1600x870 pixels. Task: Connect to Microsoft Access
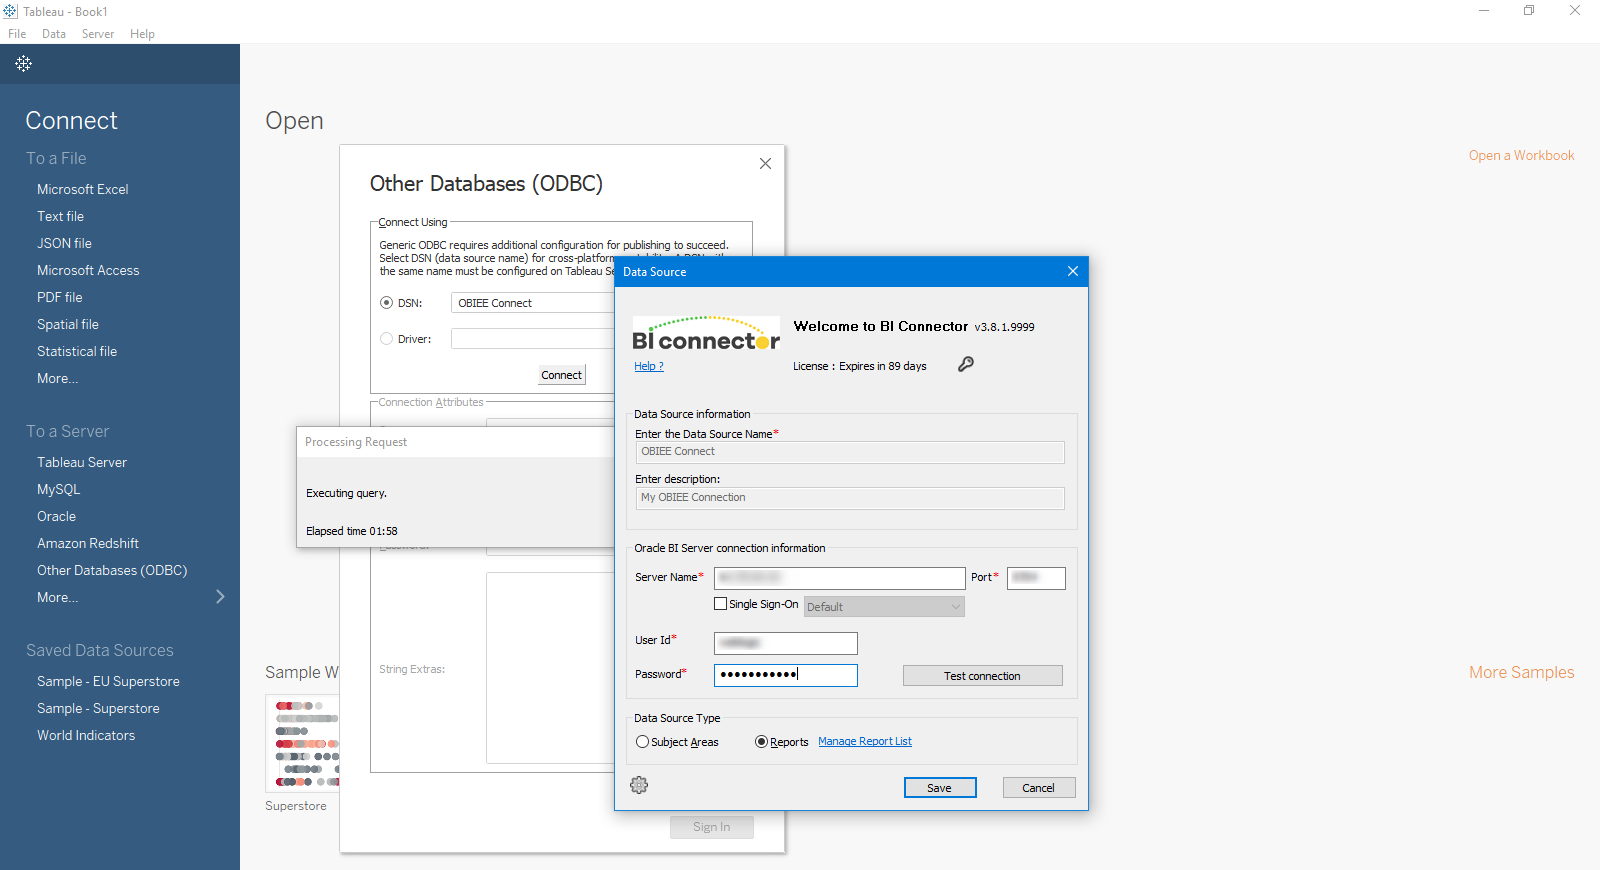tap(88, 270)
